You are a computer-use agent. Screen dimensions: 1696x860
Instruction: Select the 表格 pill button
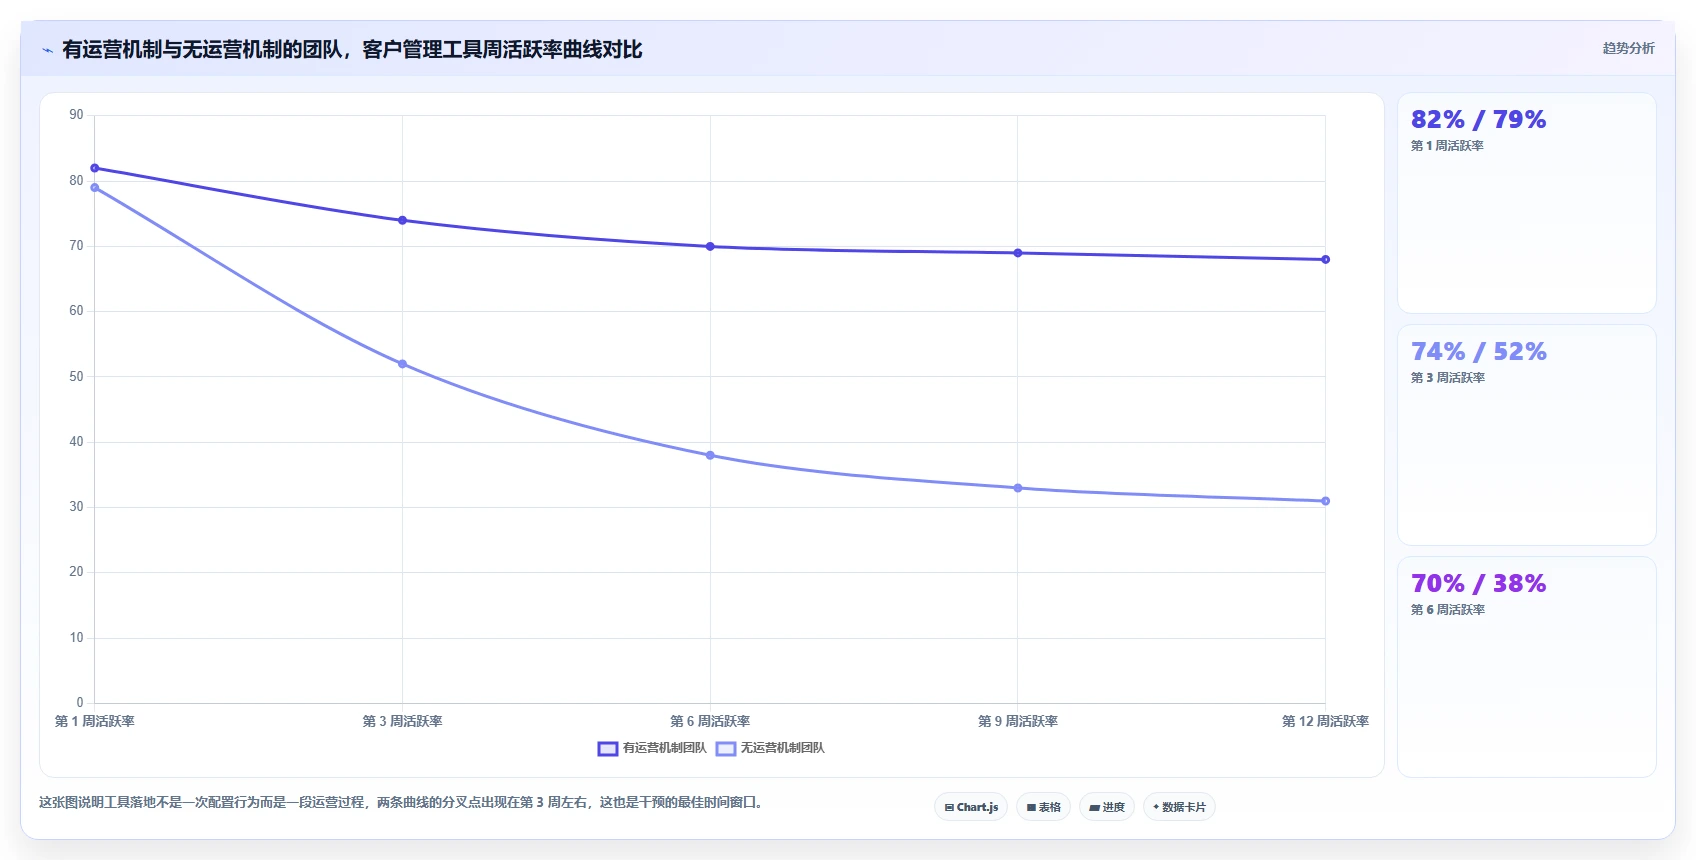(1044, 807)
